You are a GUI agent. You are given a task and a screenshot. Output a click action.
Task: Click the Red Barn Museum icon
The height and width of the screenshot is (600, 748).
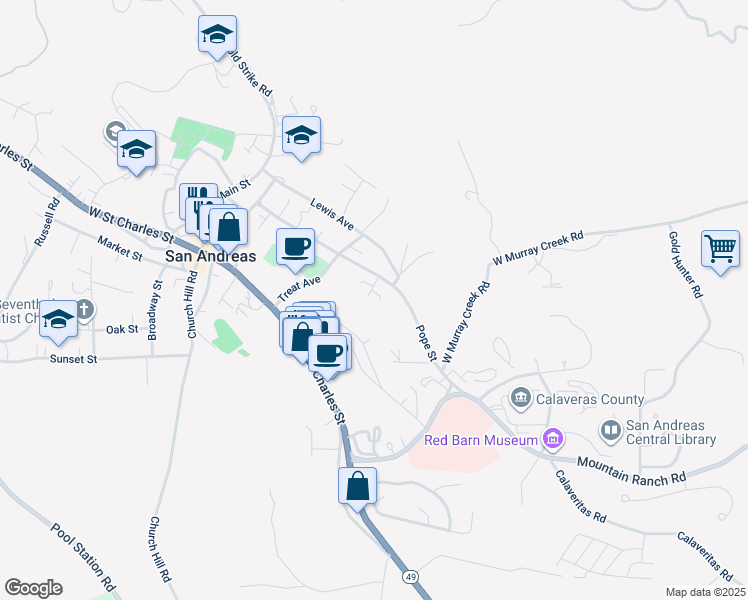click(x=553, y=439)
